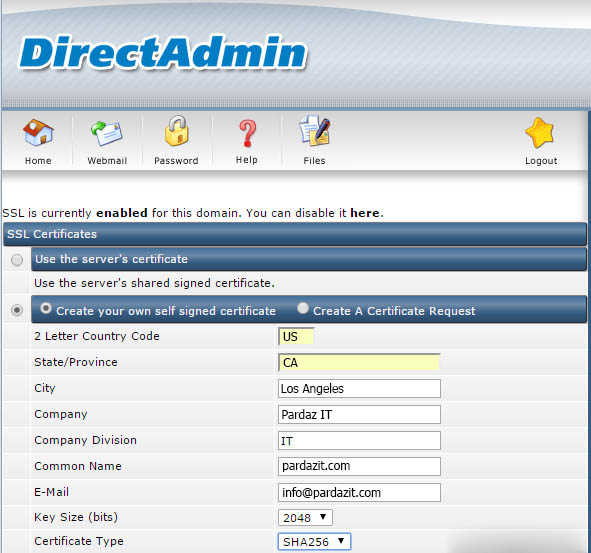Click the Password padlock icon
The height and width of the screenshot is (553, 591).
tap(176, 131)
